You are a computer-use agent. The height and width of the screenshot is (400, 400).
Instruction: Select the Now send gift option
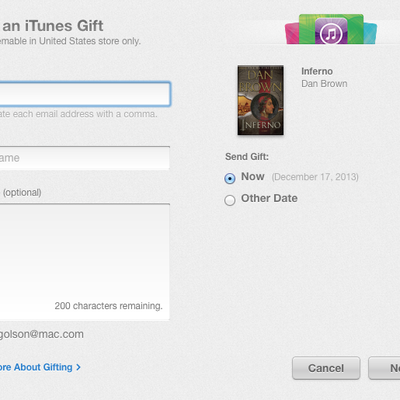[x=230, y=178]
